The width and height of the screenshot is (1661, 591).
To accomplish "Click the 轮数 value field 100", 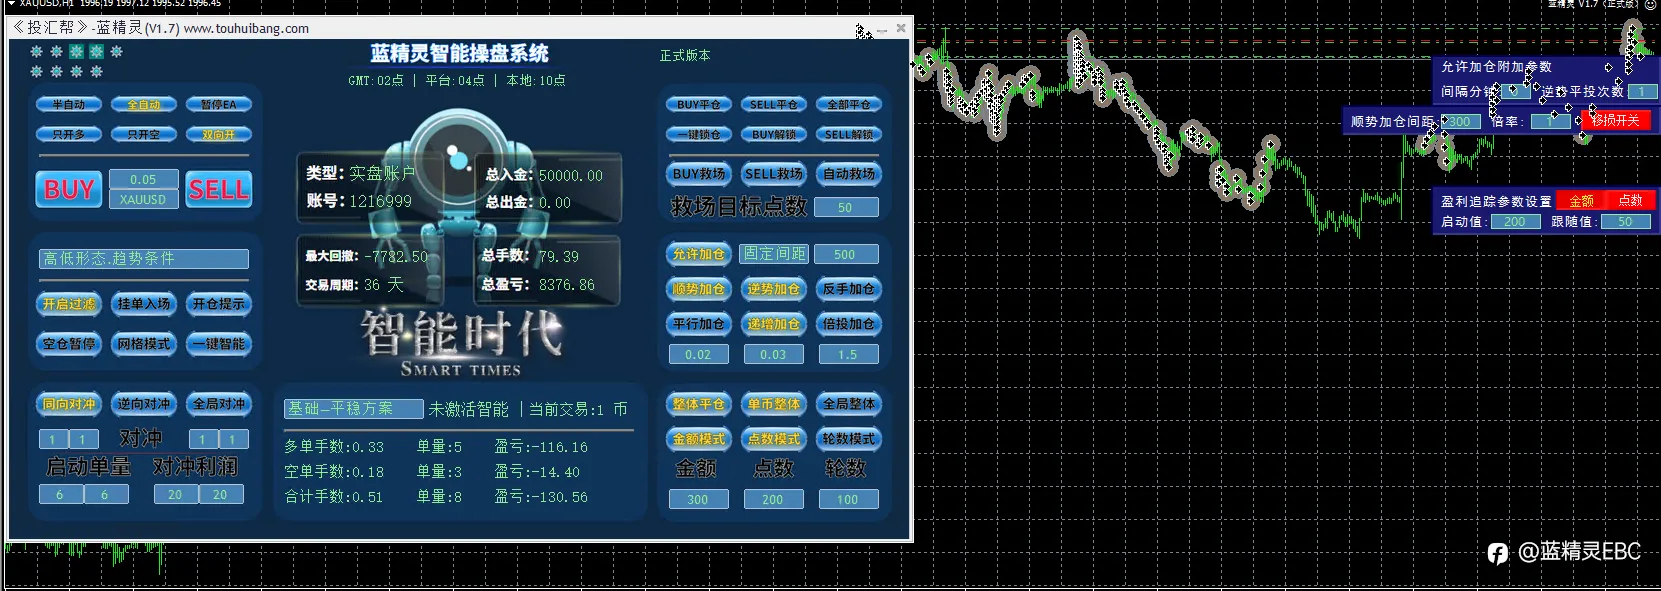I will [848, 499].
